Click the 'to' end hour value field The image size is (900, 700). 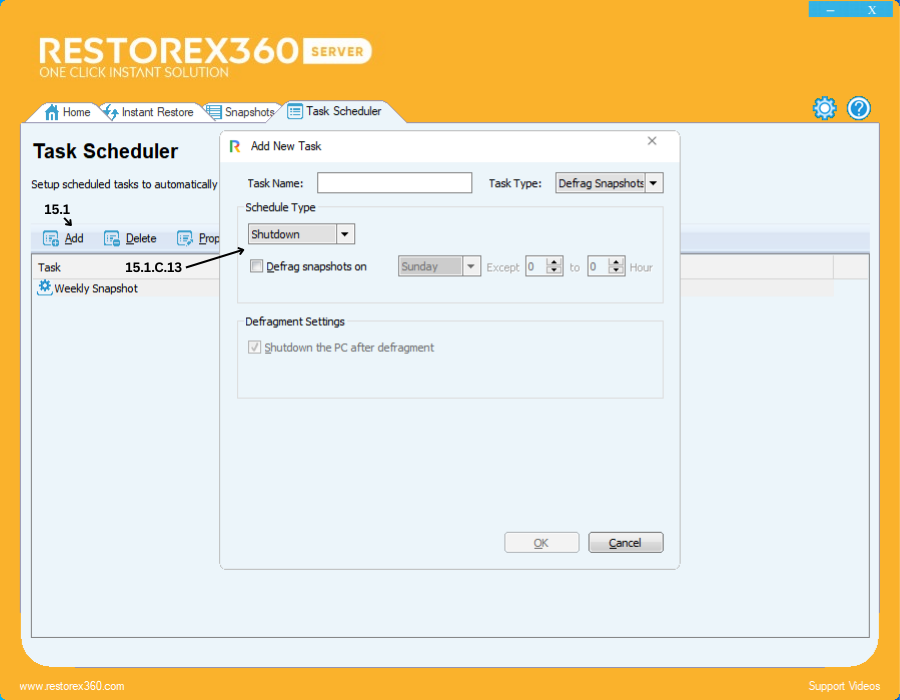(x=599, y=266)
